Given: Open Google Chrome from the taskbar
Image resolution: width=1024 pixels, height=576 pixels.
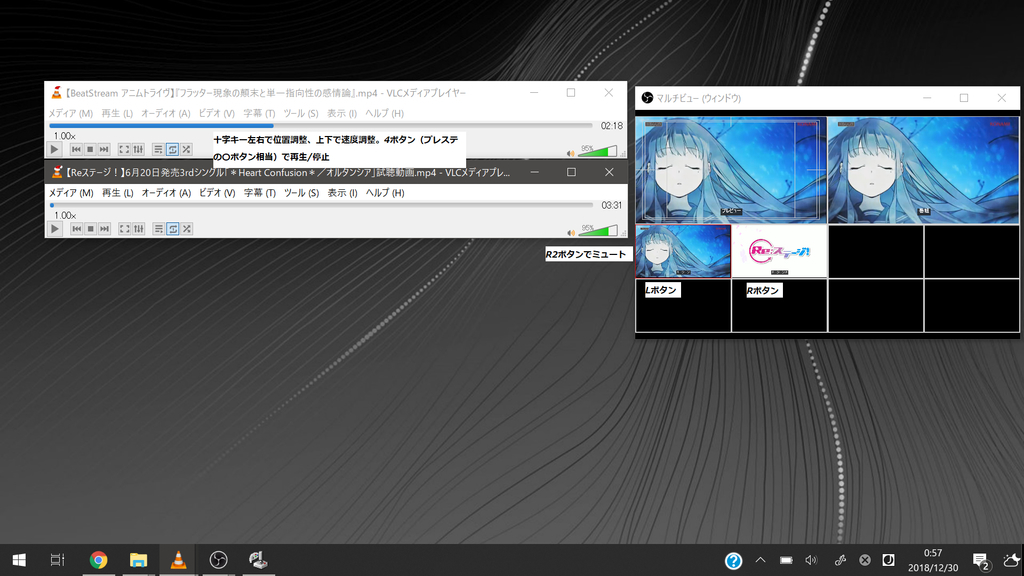Looking at the screenshot, I should coord(99,560).
